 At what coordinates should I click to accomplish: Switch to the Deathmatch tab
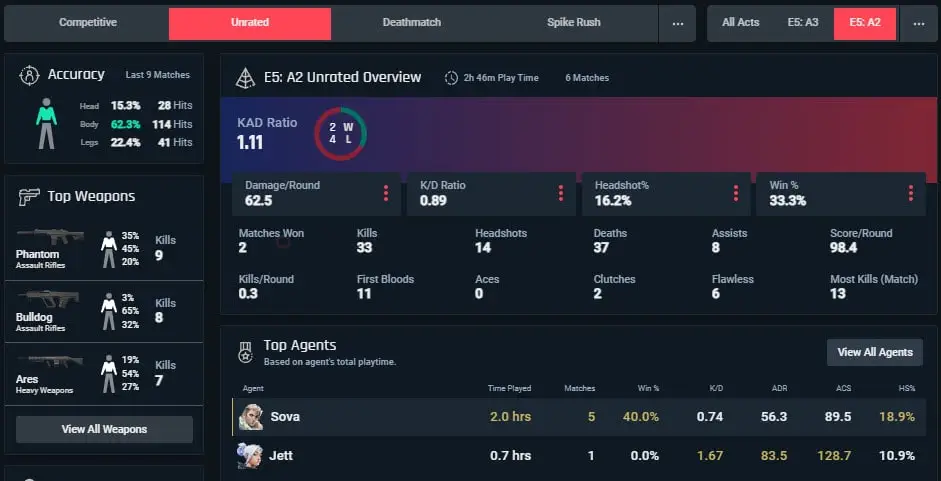coord(412,23)
